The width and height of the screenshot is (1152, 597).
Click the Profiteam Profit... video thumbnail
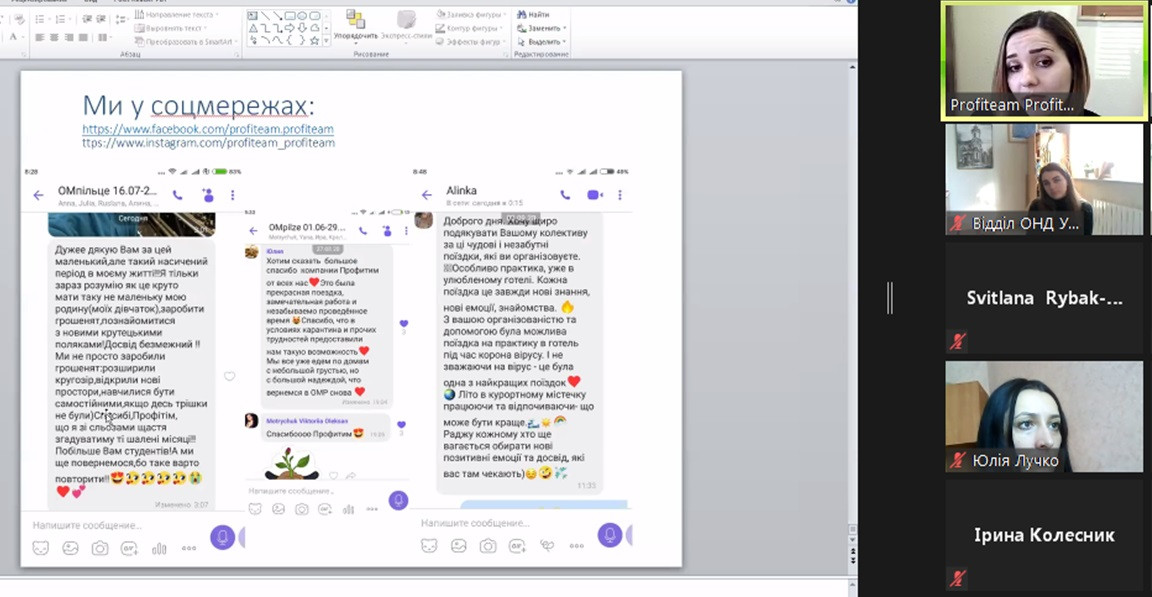coord(1044,60)
